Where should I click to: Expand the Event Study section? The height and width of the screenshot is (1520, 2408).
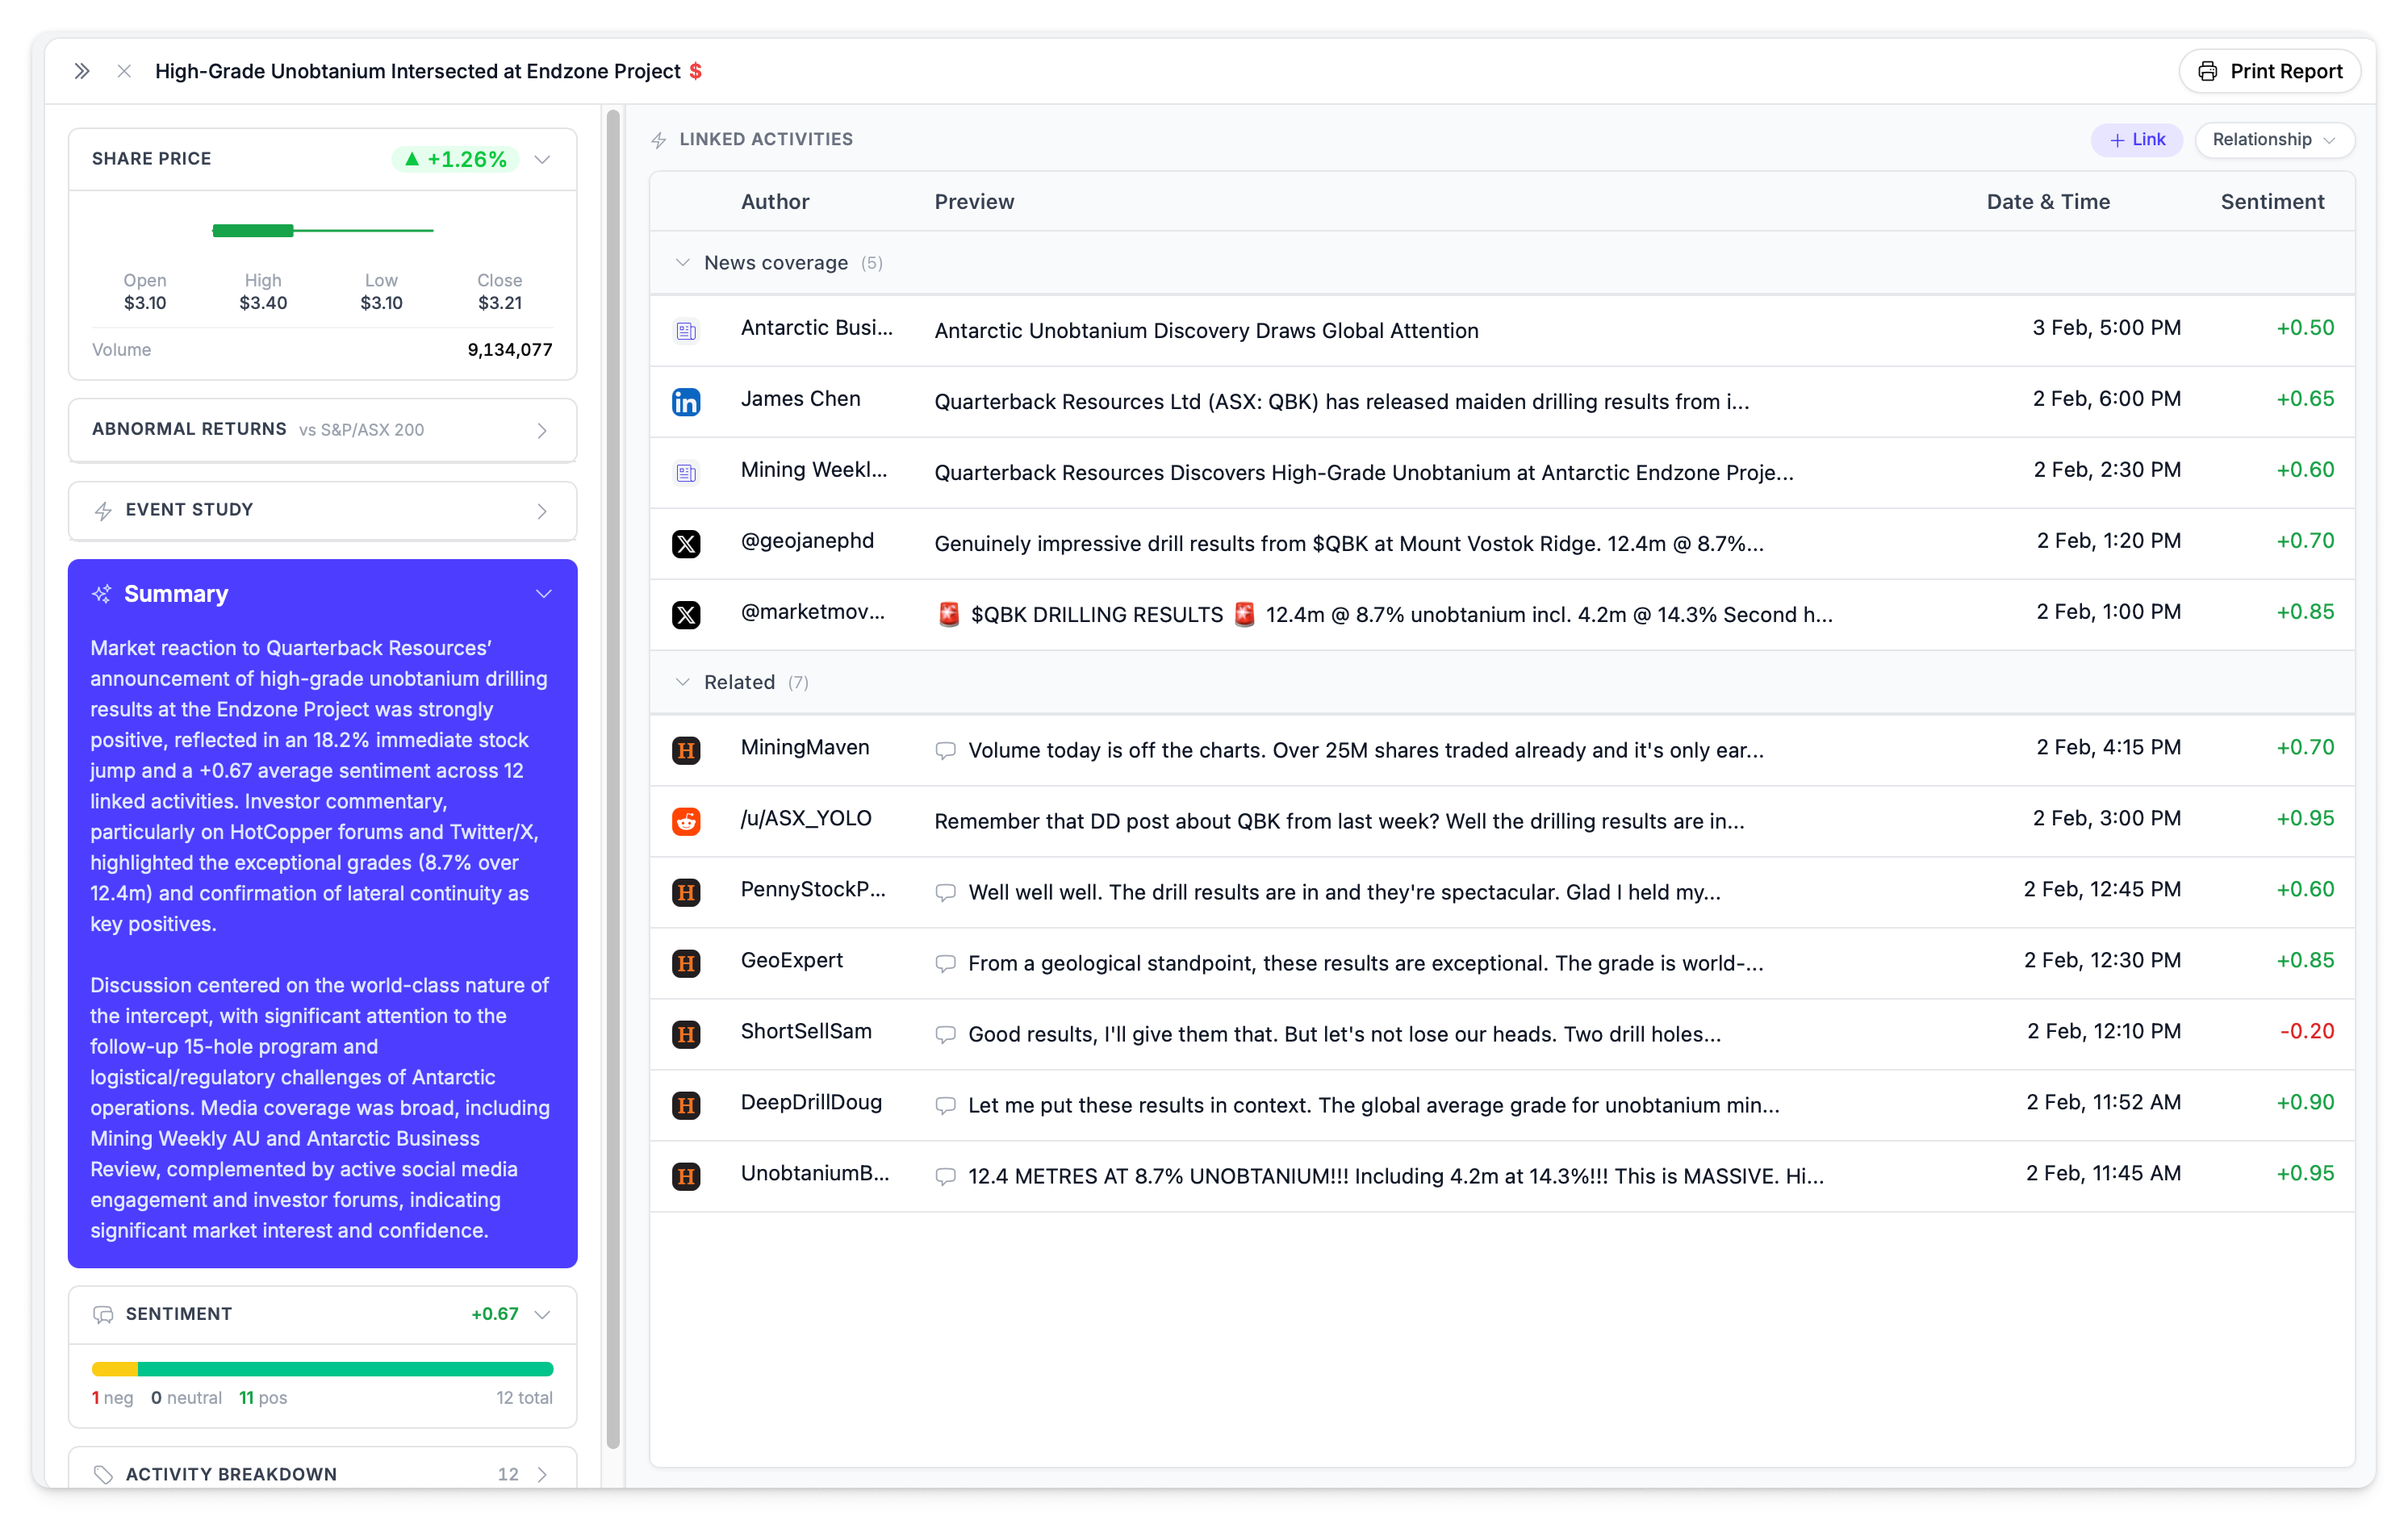[541, 511]
